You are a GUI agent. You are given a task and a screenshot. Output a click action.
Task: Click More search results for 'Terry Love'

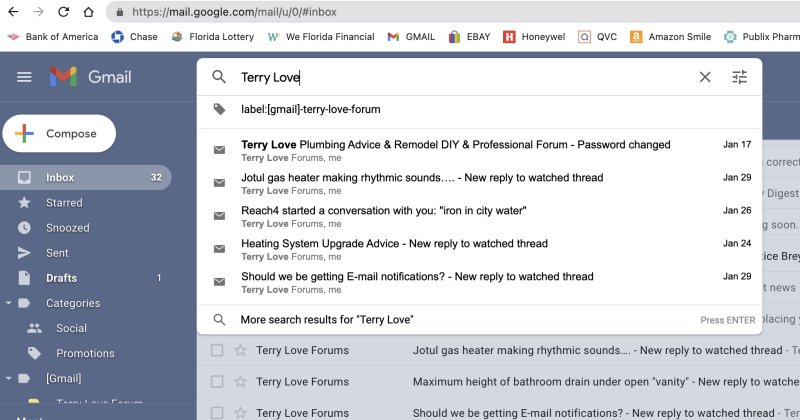[480, 320]
